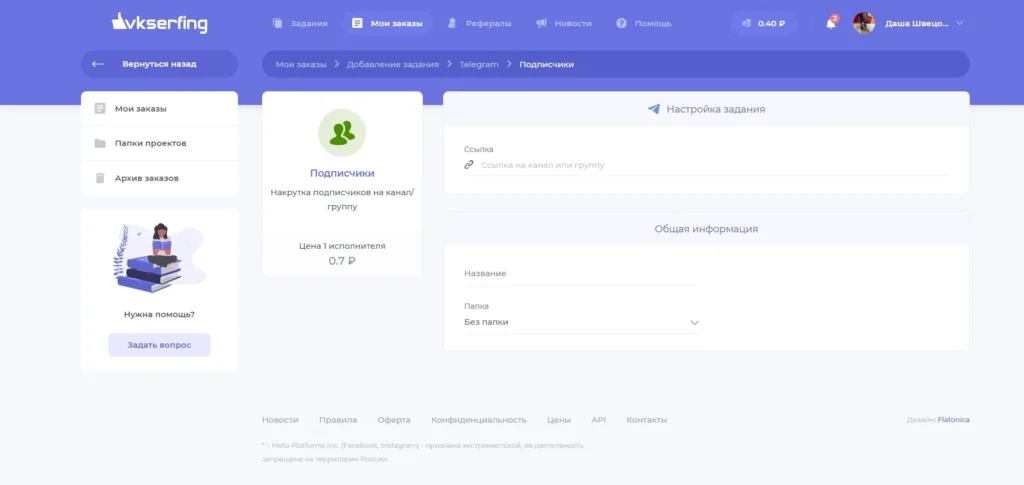Open the Правила footer link

click(338, 420)
